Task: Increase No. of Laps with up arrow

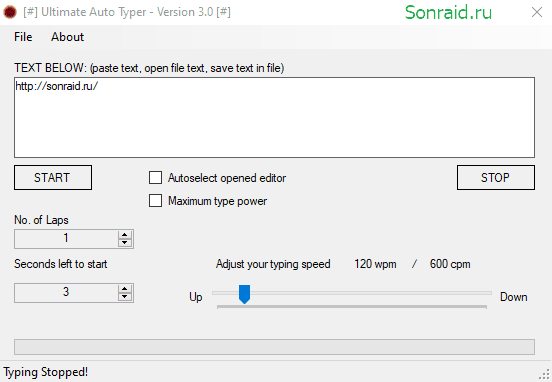Action: point(125,235)
